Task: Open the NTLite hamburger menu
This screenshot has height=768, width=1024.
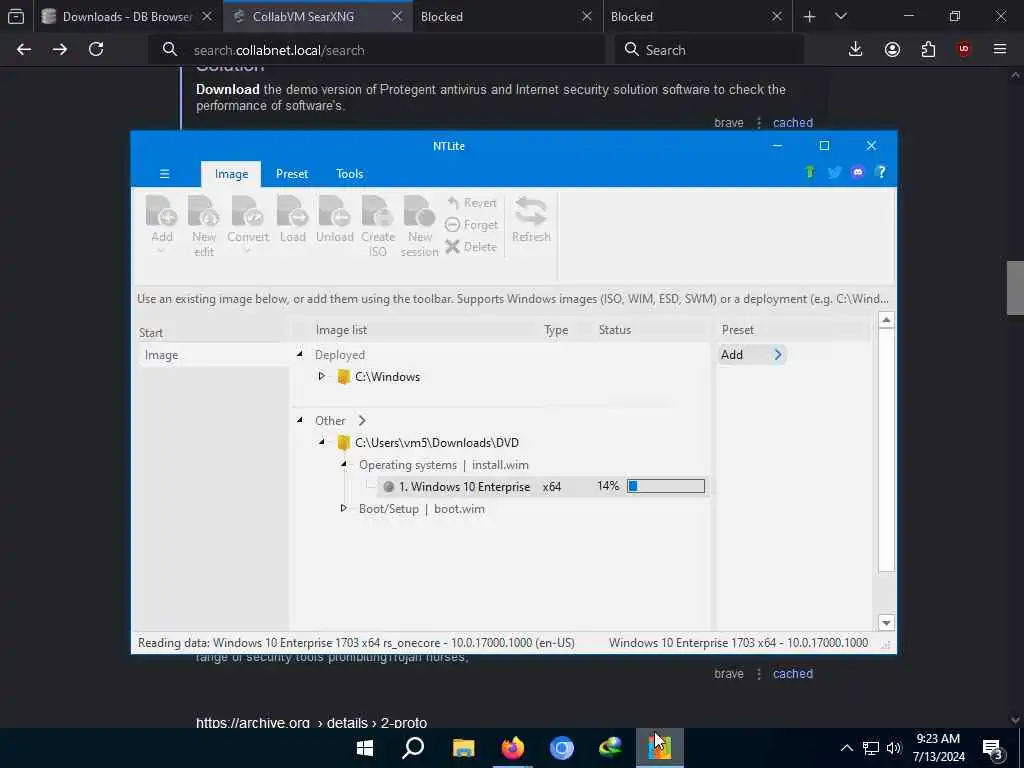Action: point(165,174)
